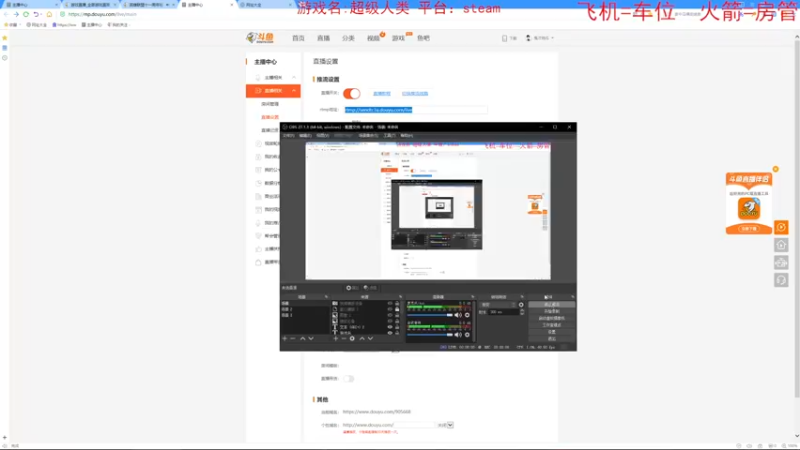The image size is (800, 450).
Task: Collapse the first sidebar section chevron under 主播中心
Action: (294, 78)
